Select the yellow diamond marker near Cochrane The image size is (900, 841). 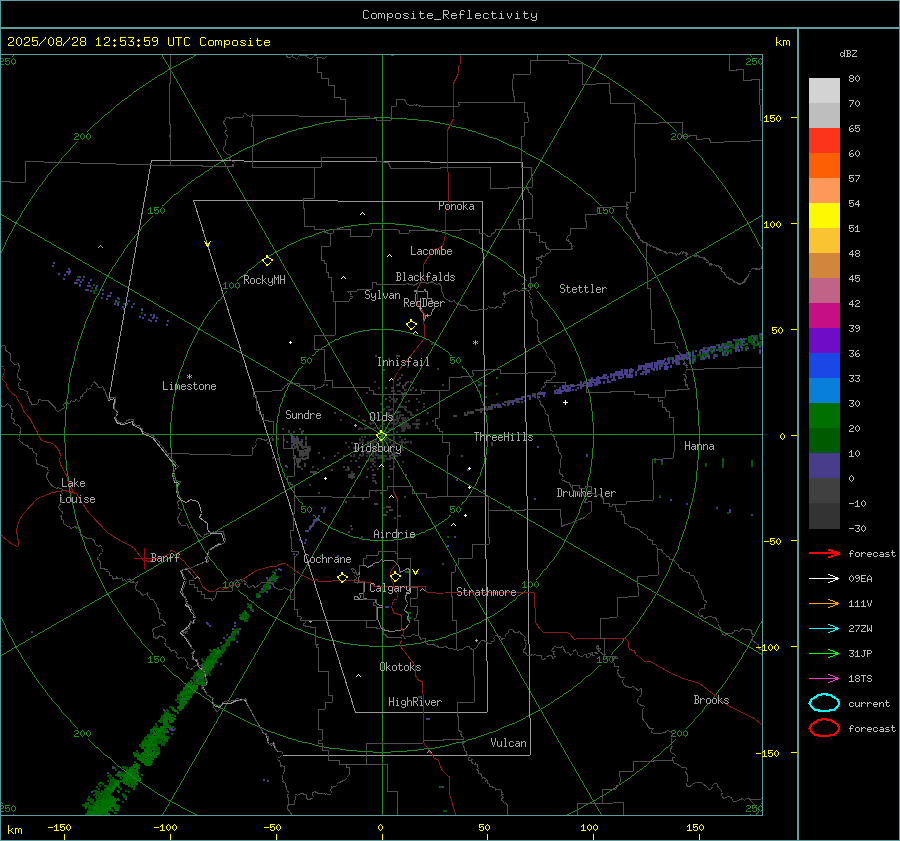pyautogui.click(x=342, y=577)
